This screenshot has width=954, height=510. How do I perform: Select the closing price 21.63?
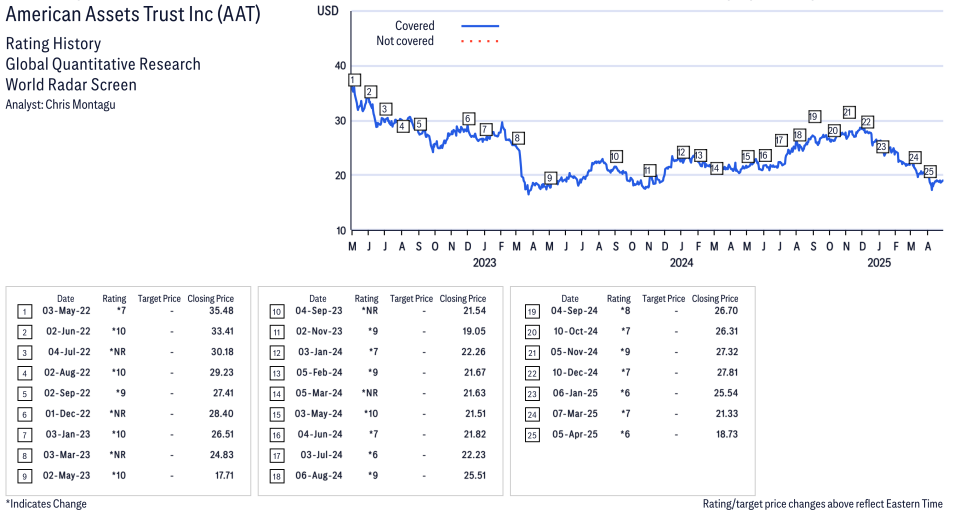click(x=475, y=393)
